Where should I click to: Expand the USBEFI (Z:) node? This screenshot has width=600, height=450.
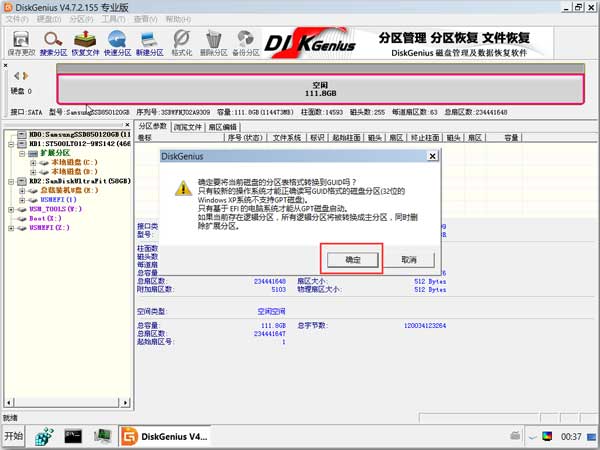pos(11,228)
